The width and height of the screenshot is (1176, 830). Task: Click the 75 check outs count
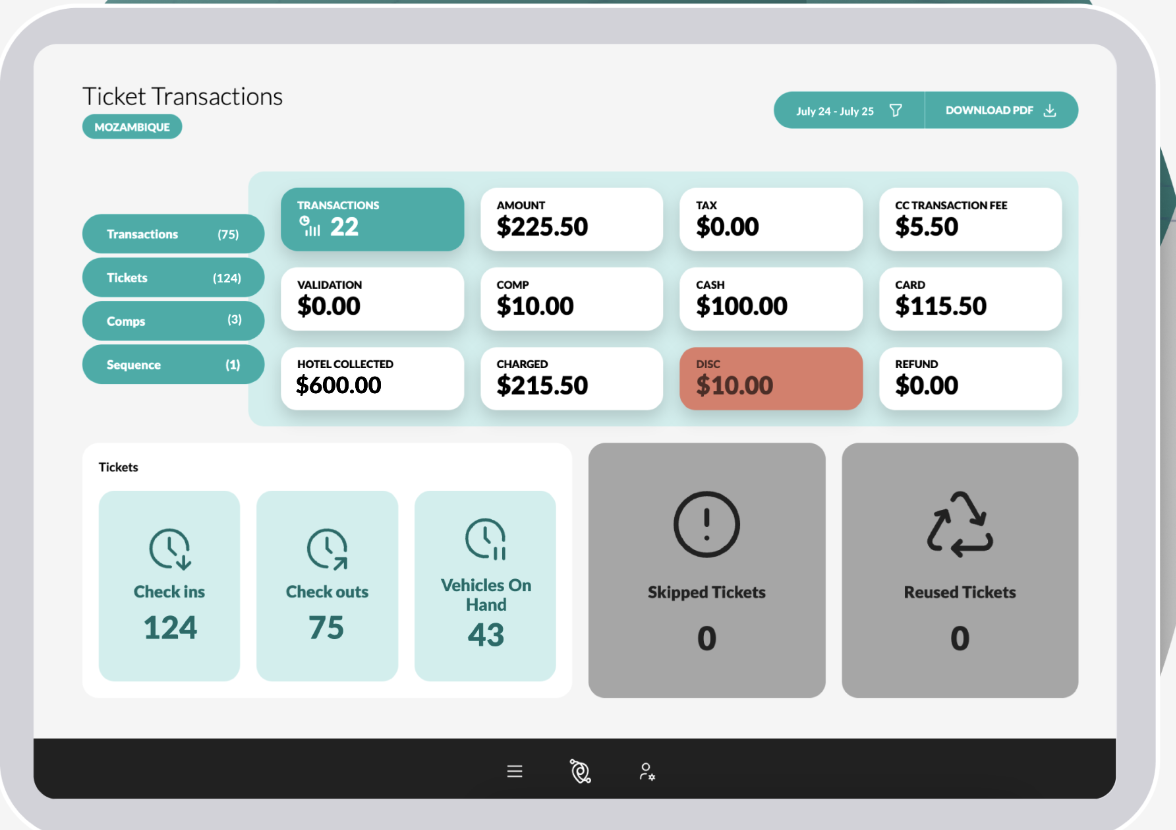[x=326, y=628]
